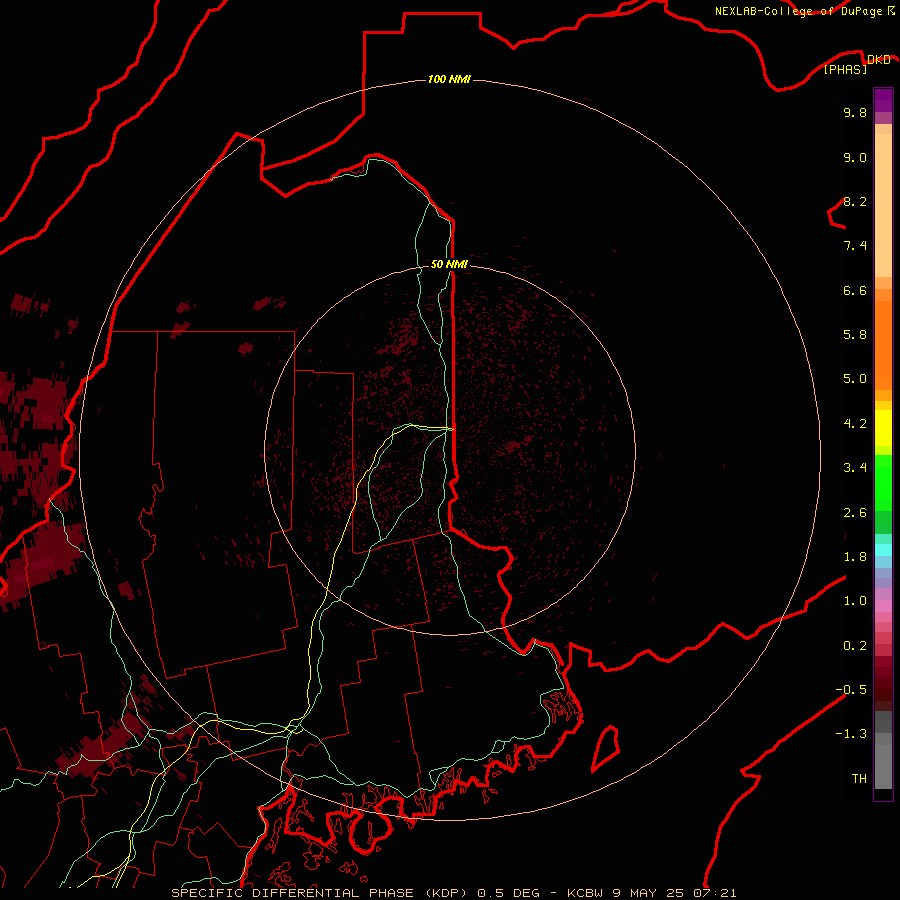Click the 6.6 value on color scale
The width and height of the screenshot is (900, 900).
click(x=855, y=290)
